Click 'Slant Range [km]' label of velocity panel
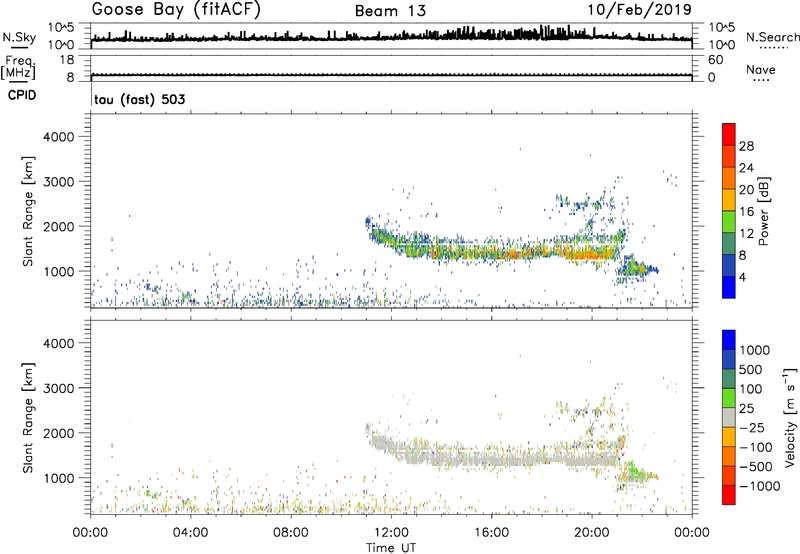Image resolution: width=800 pixels, height=554 pixels. [28, 417]
